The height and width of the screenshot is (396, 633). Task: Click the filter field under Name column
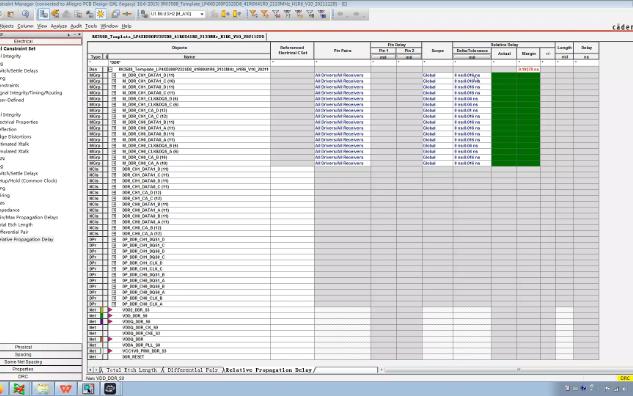(x=189, y=63)
